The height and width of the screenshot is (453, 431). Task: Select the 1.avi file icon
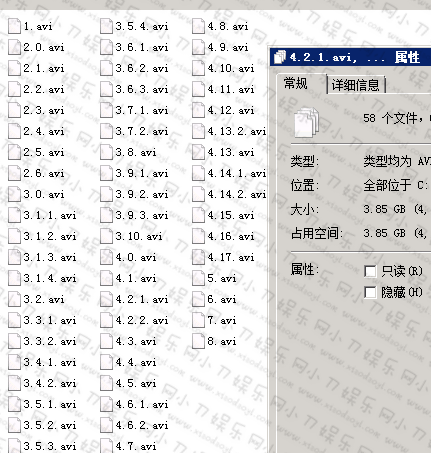point(14,26)
